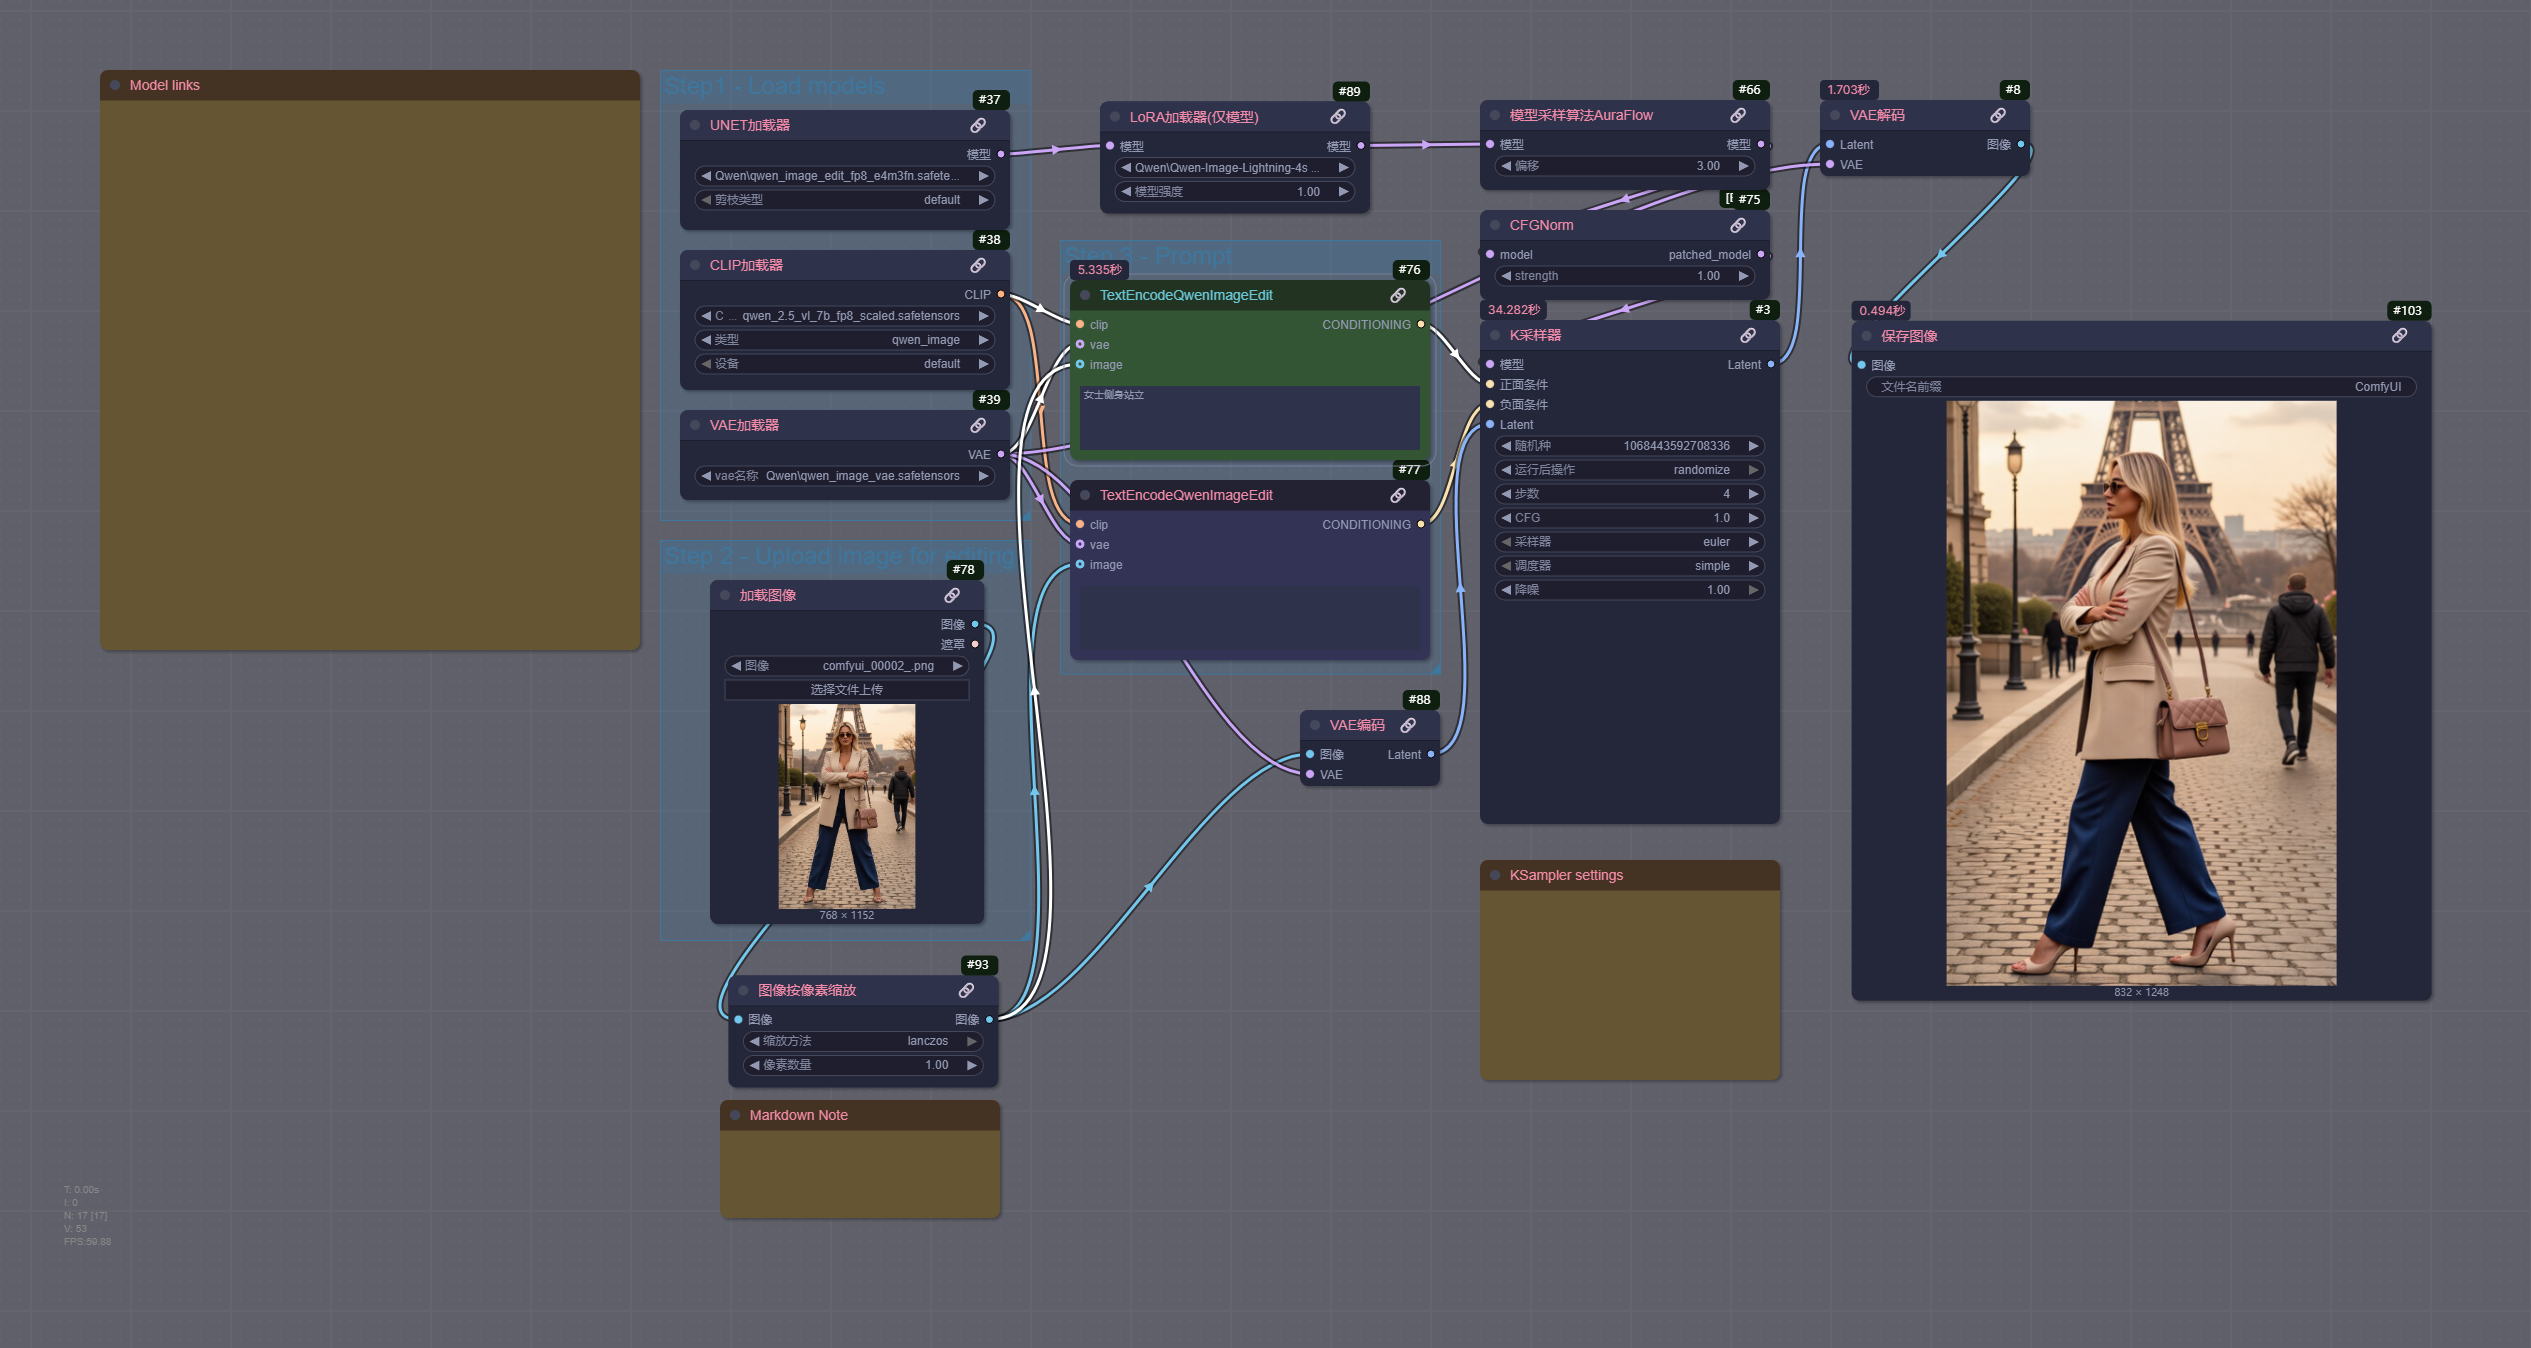The image size is (2531, 1348).
Task: Collapse the Model links note node
Action: 115,85
